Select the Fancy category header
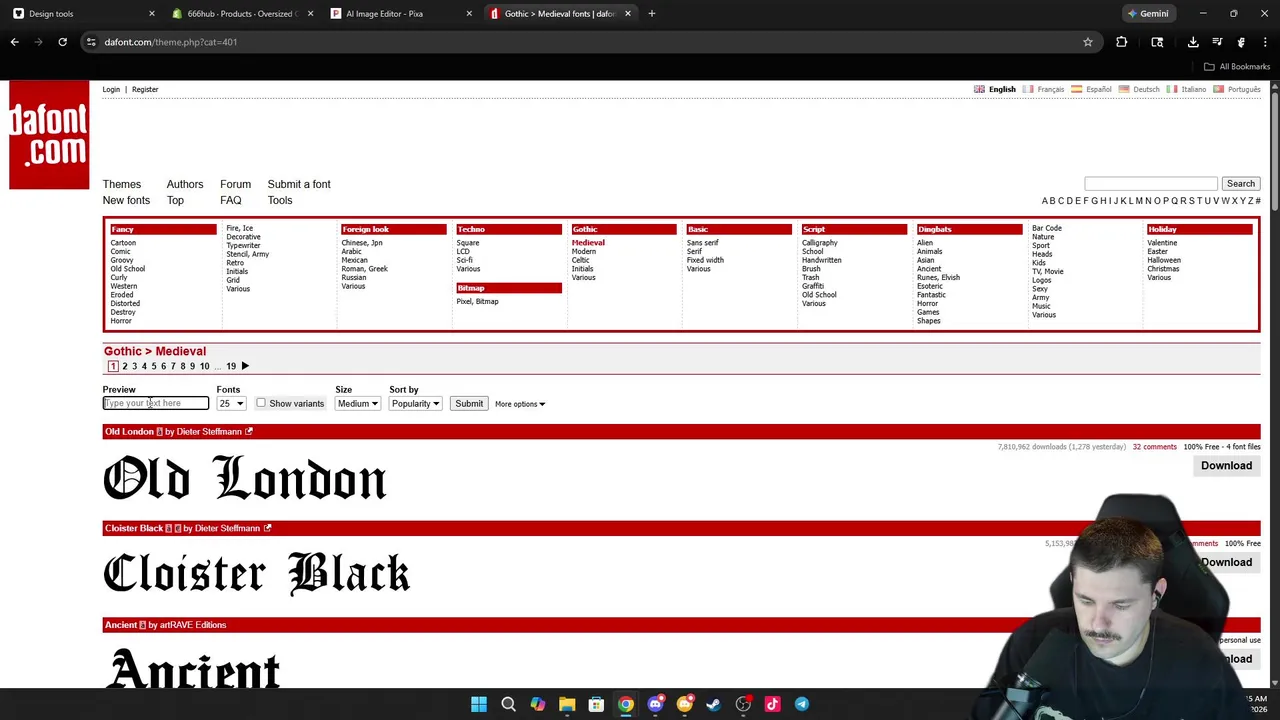This screenshot has height=720, width=1280. 163,229
